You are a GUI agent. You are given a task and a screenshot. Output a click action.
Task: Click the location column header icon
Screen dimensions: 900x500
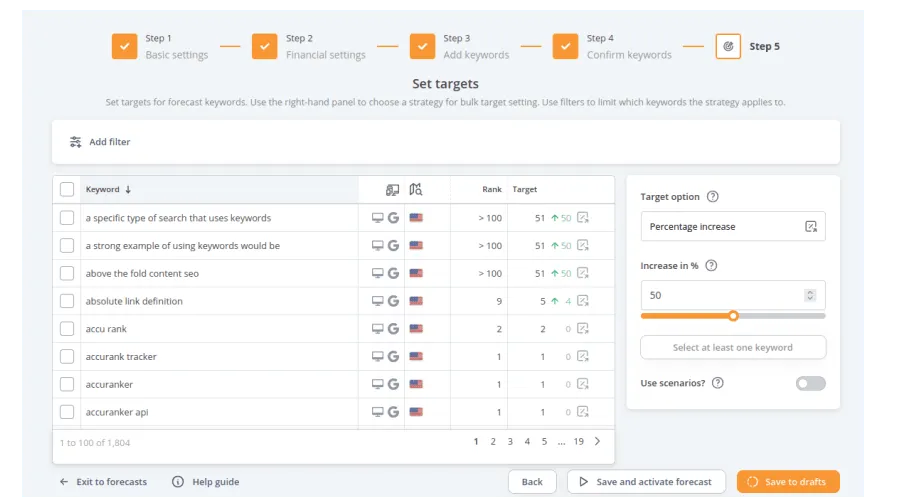coord(416,189)
